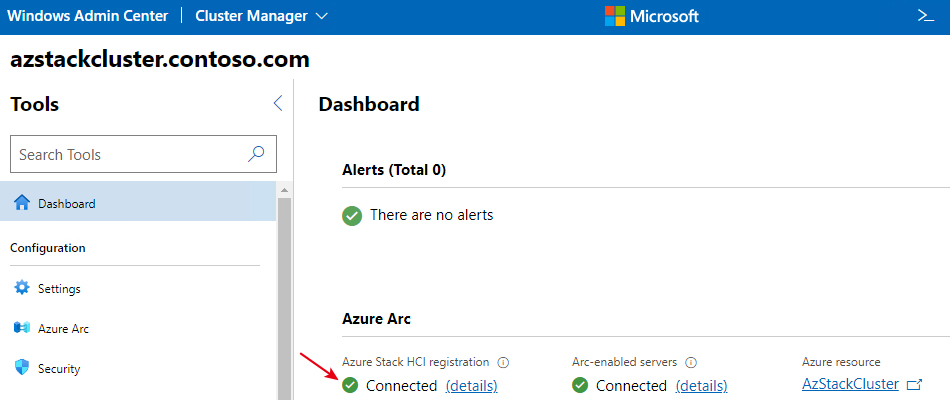Show Arc-enabled servers info icon
950x400 pixels.
(x=691, y=362)
